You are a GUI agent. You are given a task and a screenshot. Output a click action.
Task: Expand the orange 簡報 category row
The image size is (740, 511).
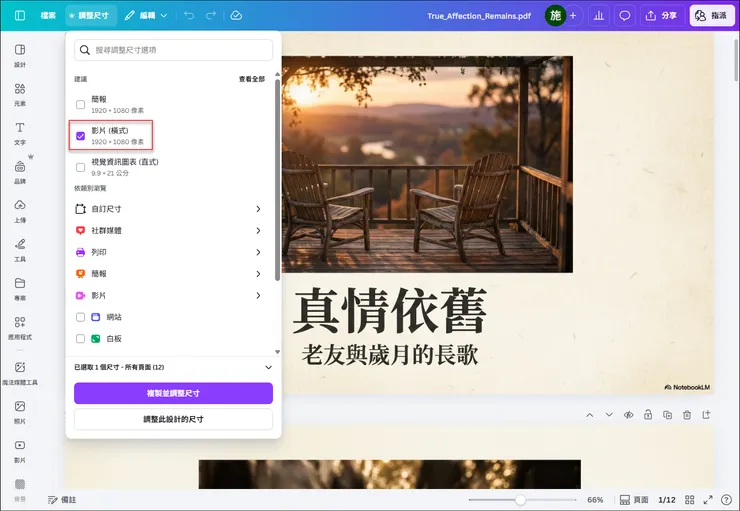coord(168,274)
